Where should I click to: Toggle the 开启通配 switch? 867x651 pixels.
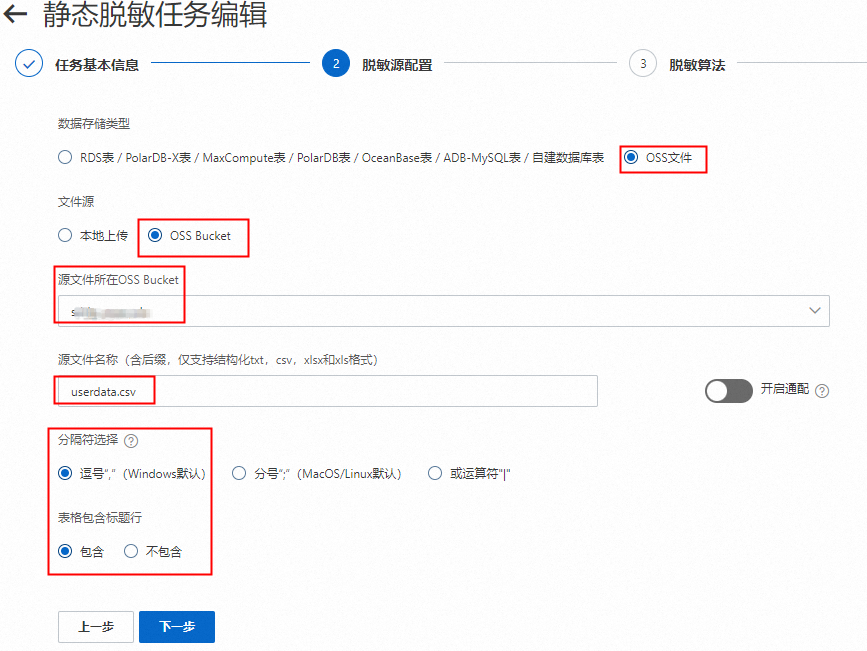pos(729,391)
